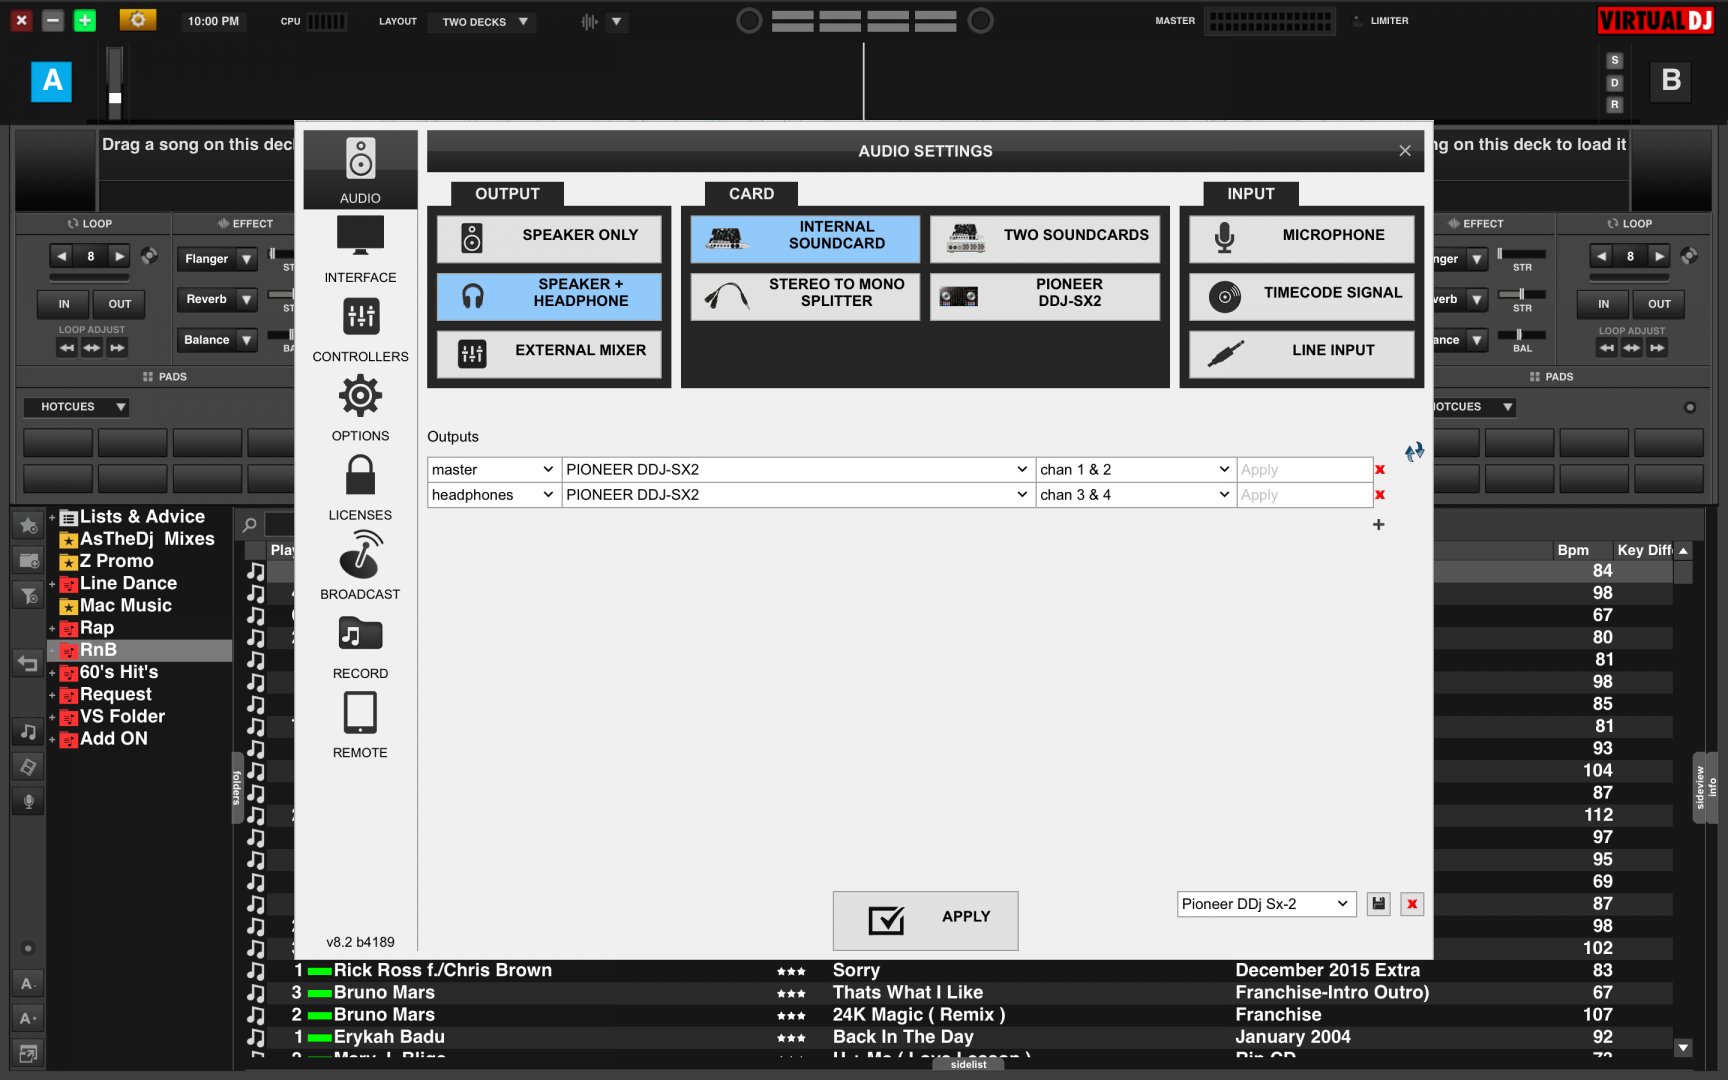Open the Audio settings section

click(360, 170)
